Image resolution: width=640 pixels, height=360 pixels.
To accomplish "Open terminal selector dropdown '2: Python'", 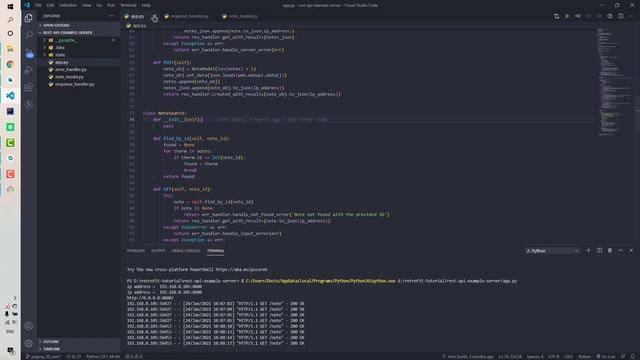I will (552, 251).
